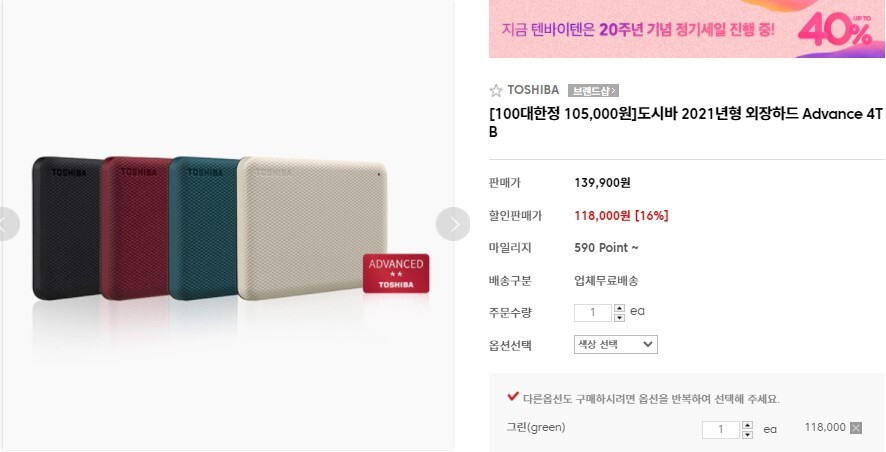Image resolution: width=886 pixels, height=452 pixels.
Task: Click green option quantity input field
Action: 721,429
